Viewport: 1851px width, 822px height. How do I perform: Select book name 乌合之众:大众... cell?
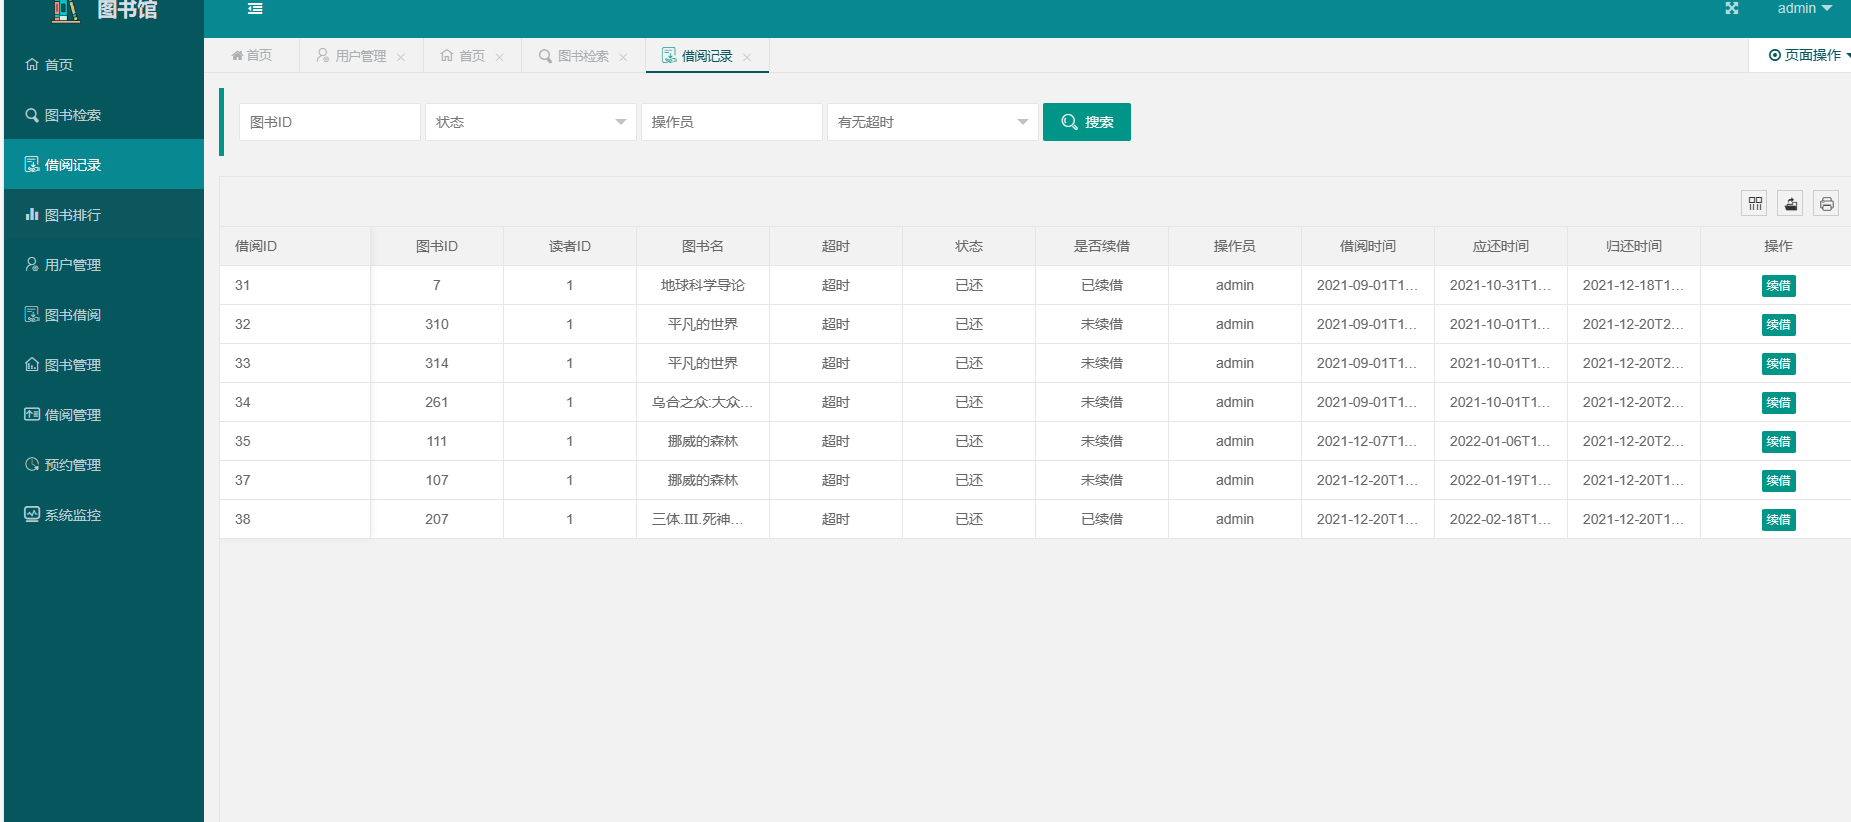pyautogui.click(x=703, y=402)
